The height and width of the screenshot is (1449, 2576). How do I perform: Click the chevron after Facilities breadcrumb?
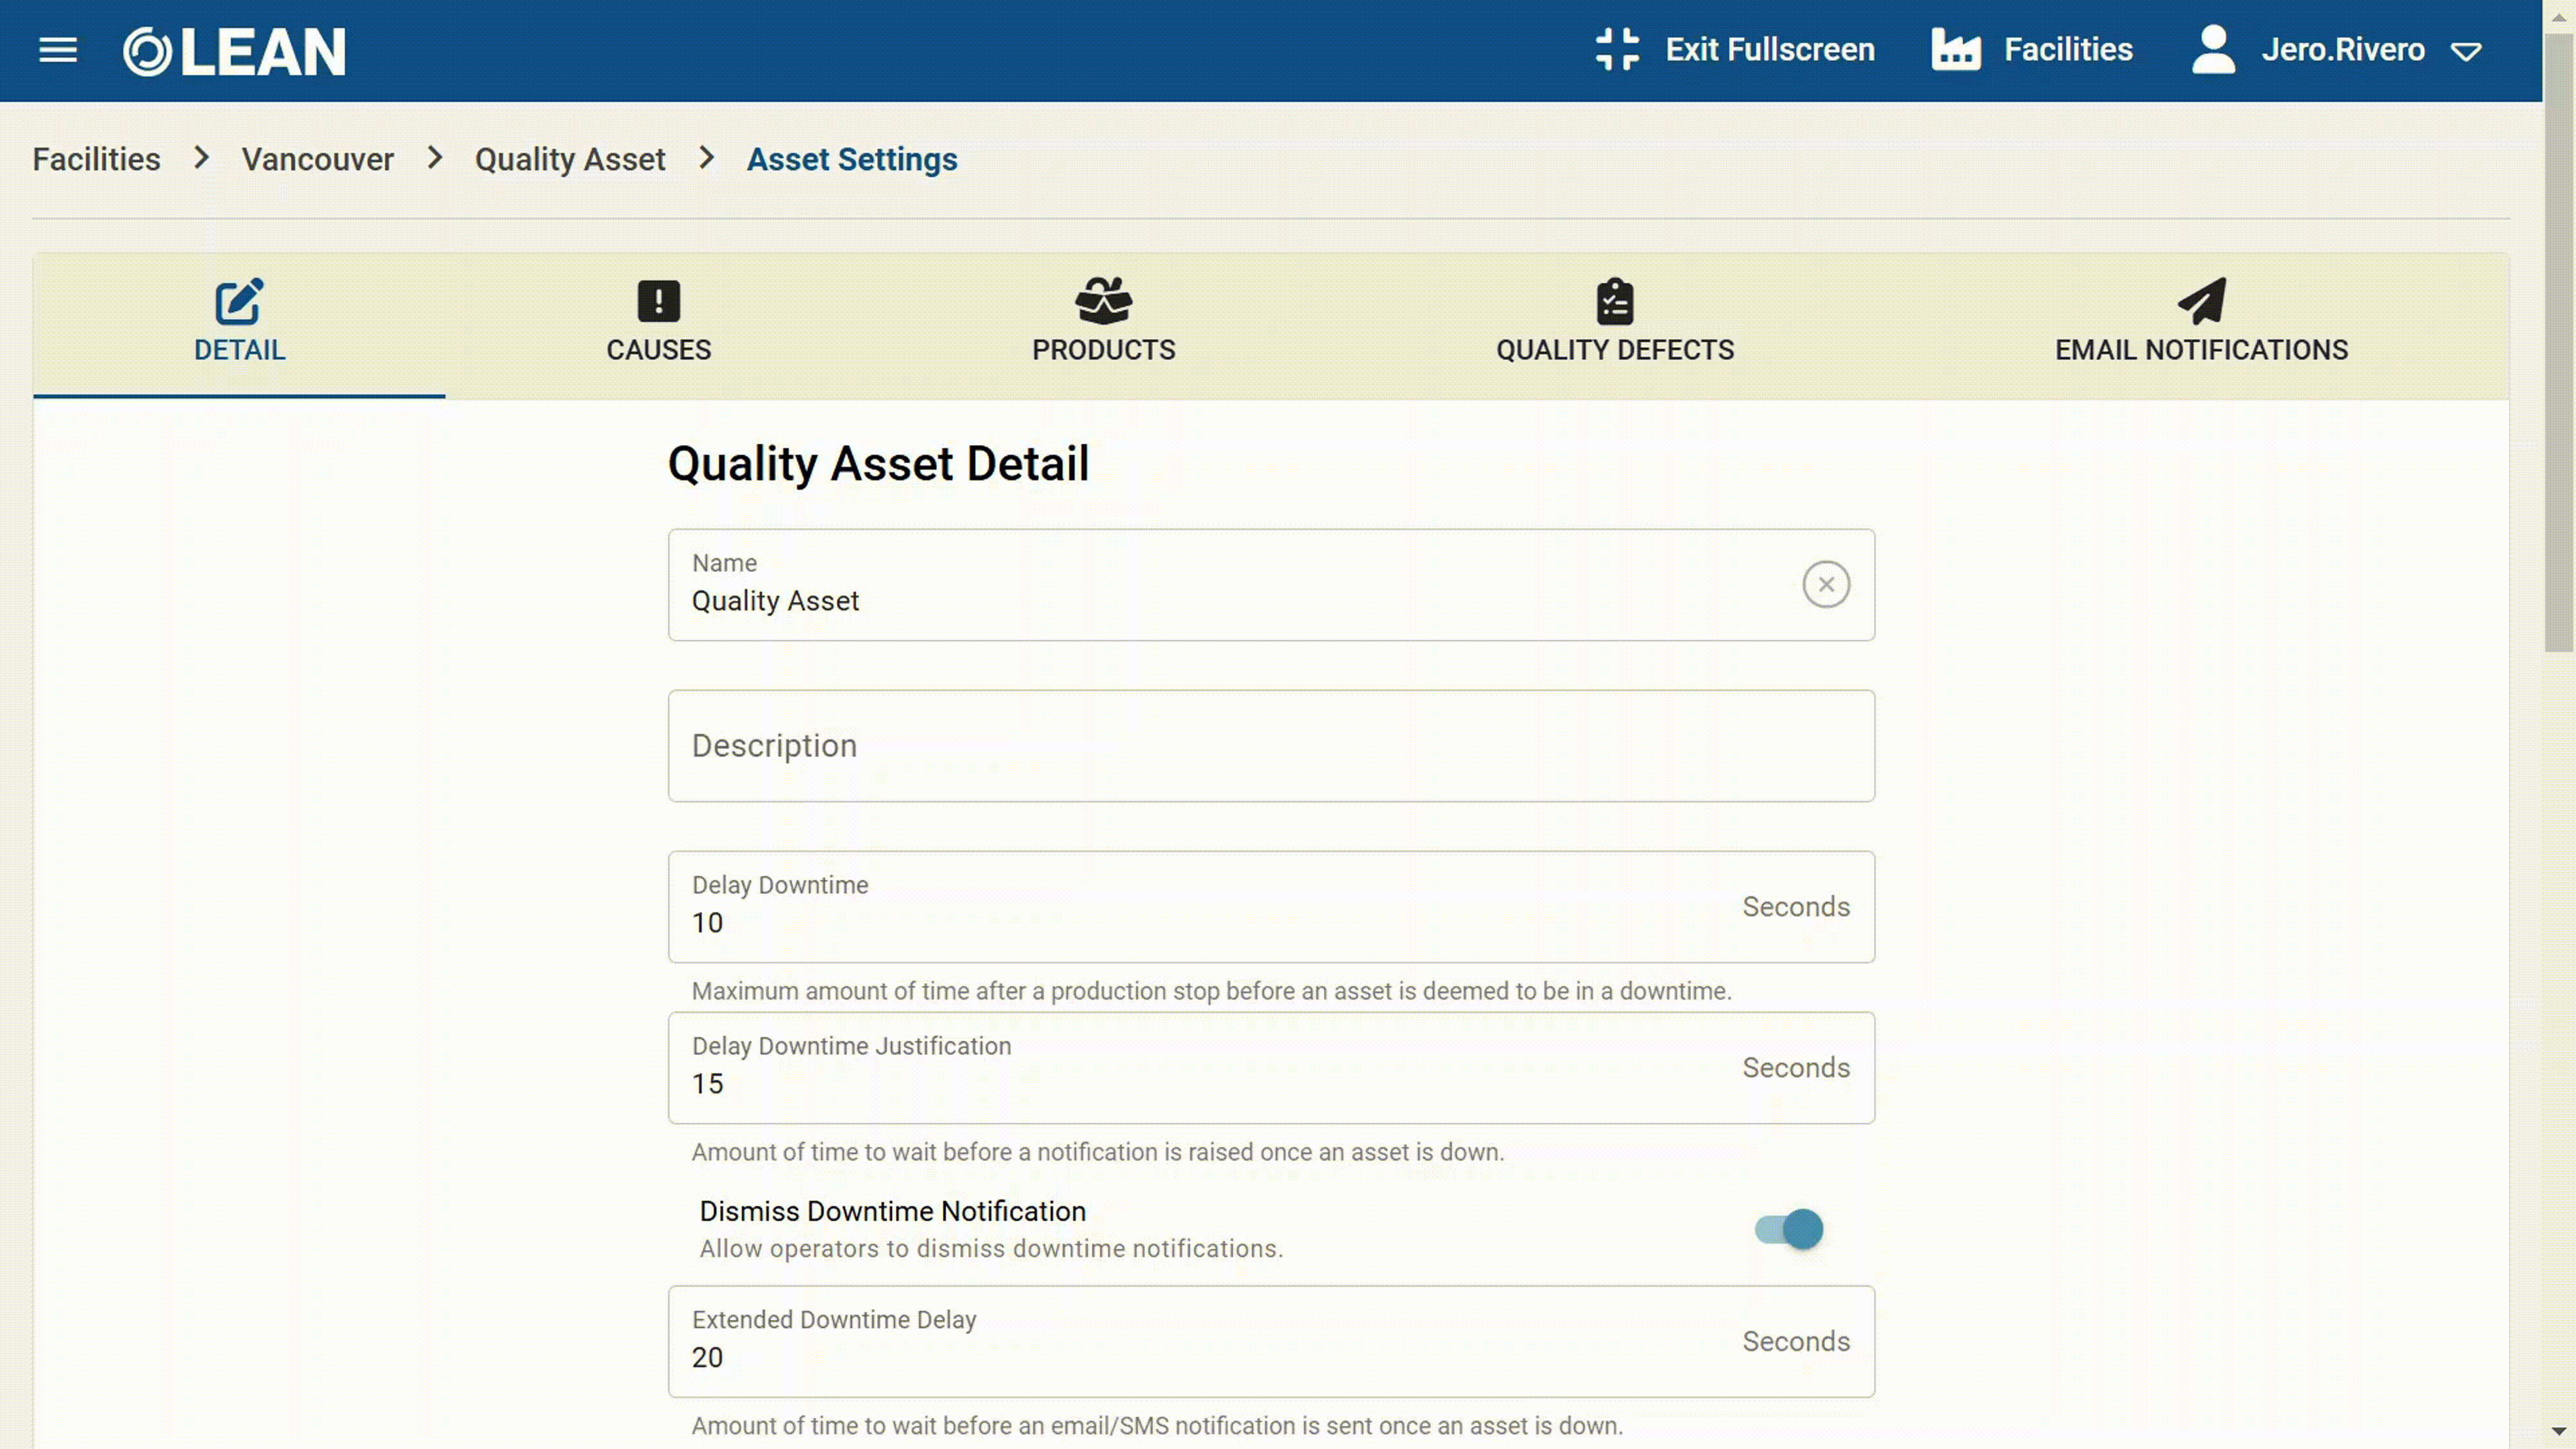pos(201,158)
